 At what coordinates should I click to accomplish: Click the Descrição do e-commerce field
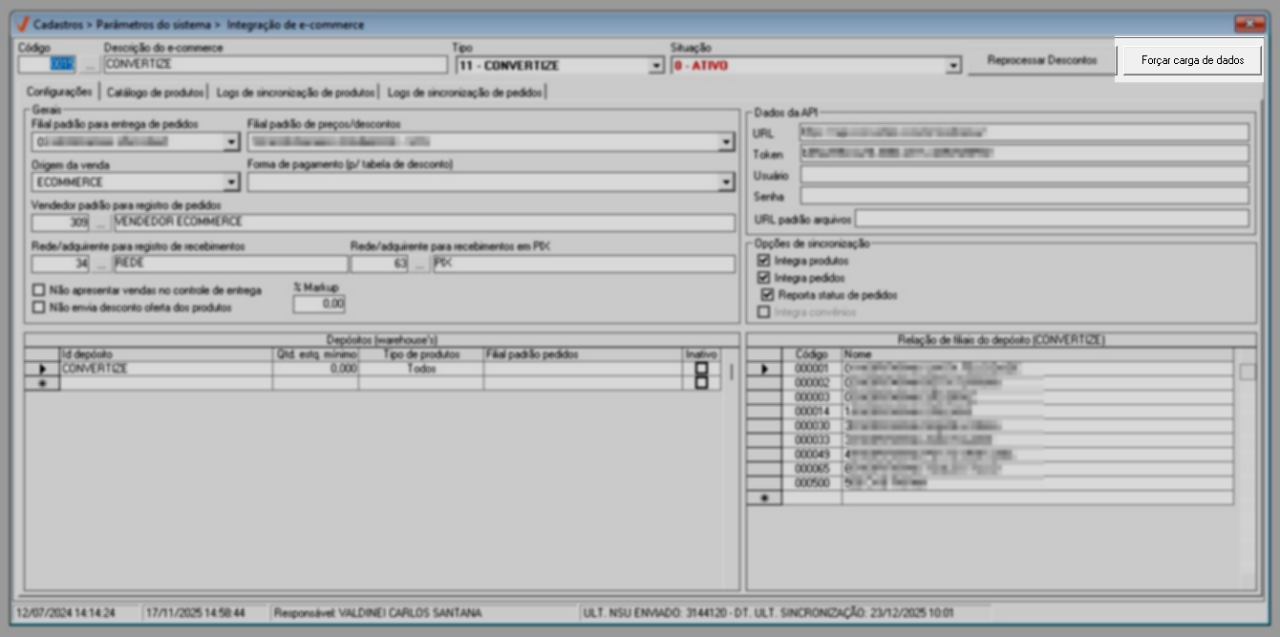275,66
